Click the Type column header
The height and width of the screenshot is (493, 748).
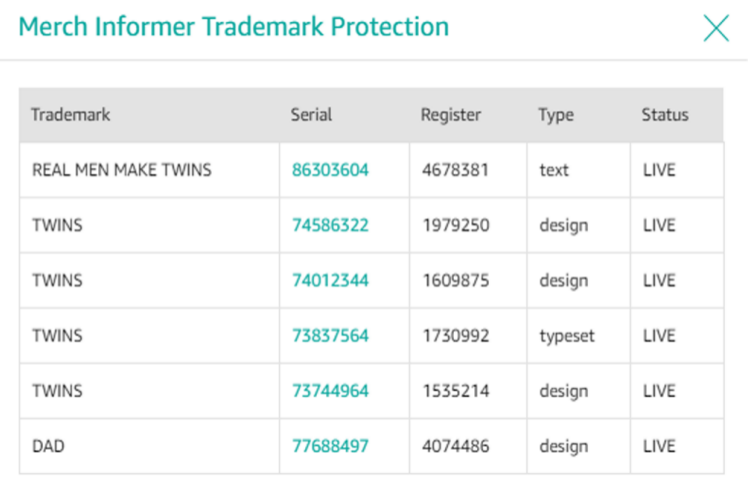(x=556, y=115)
